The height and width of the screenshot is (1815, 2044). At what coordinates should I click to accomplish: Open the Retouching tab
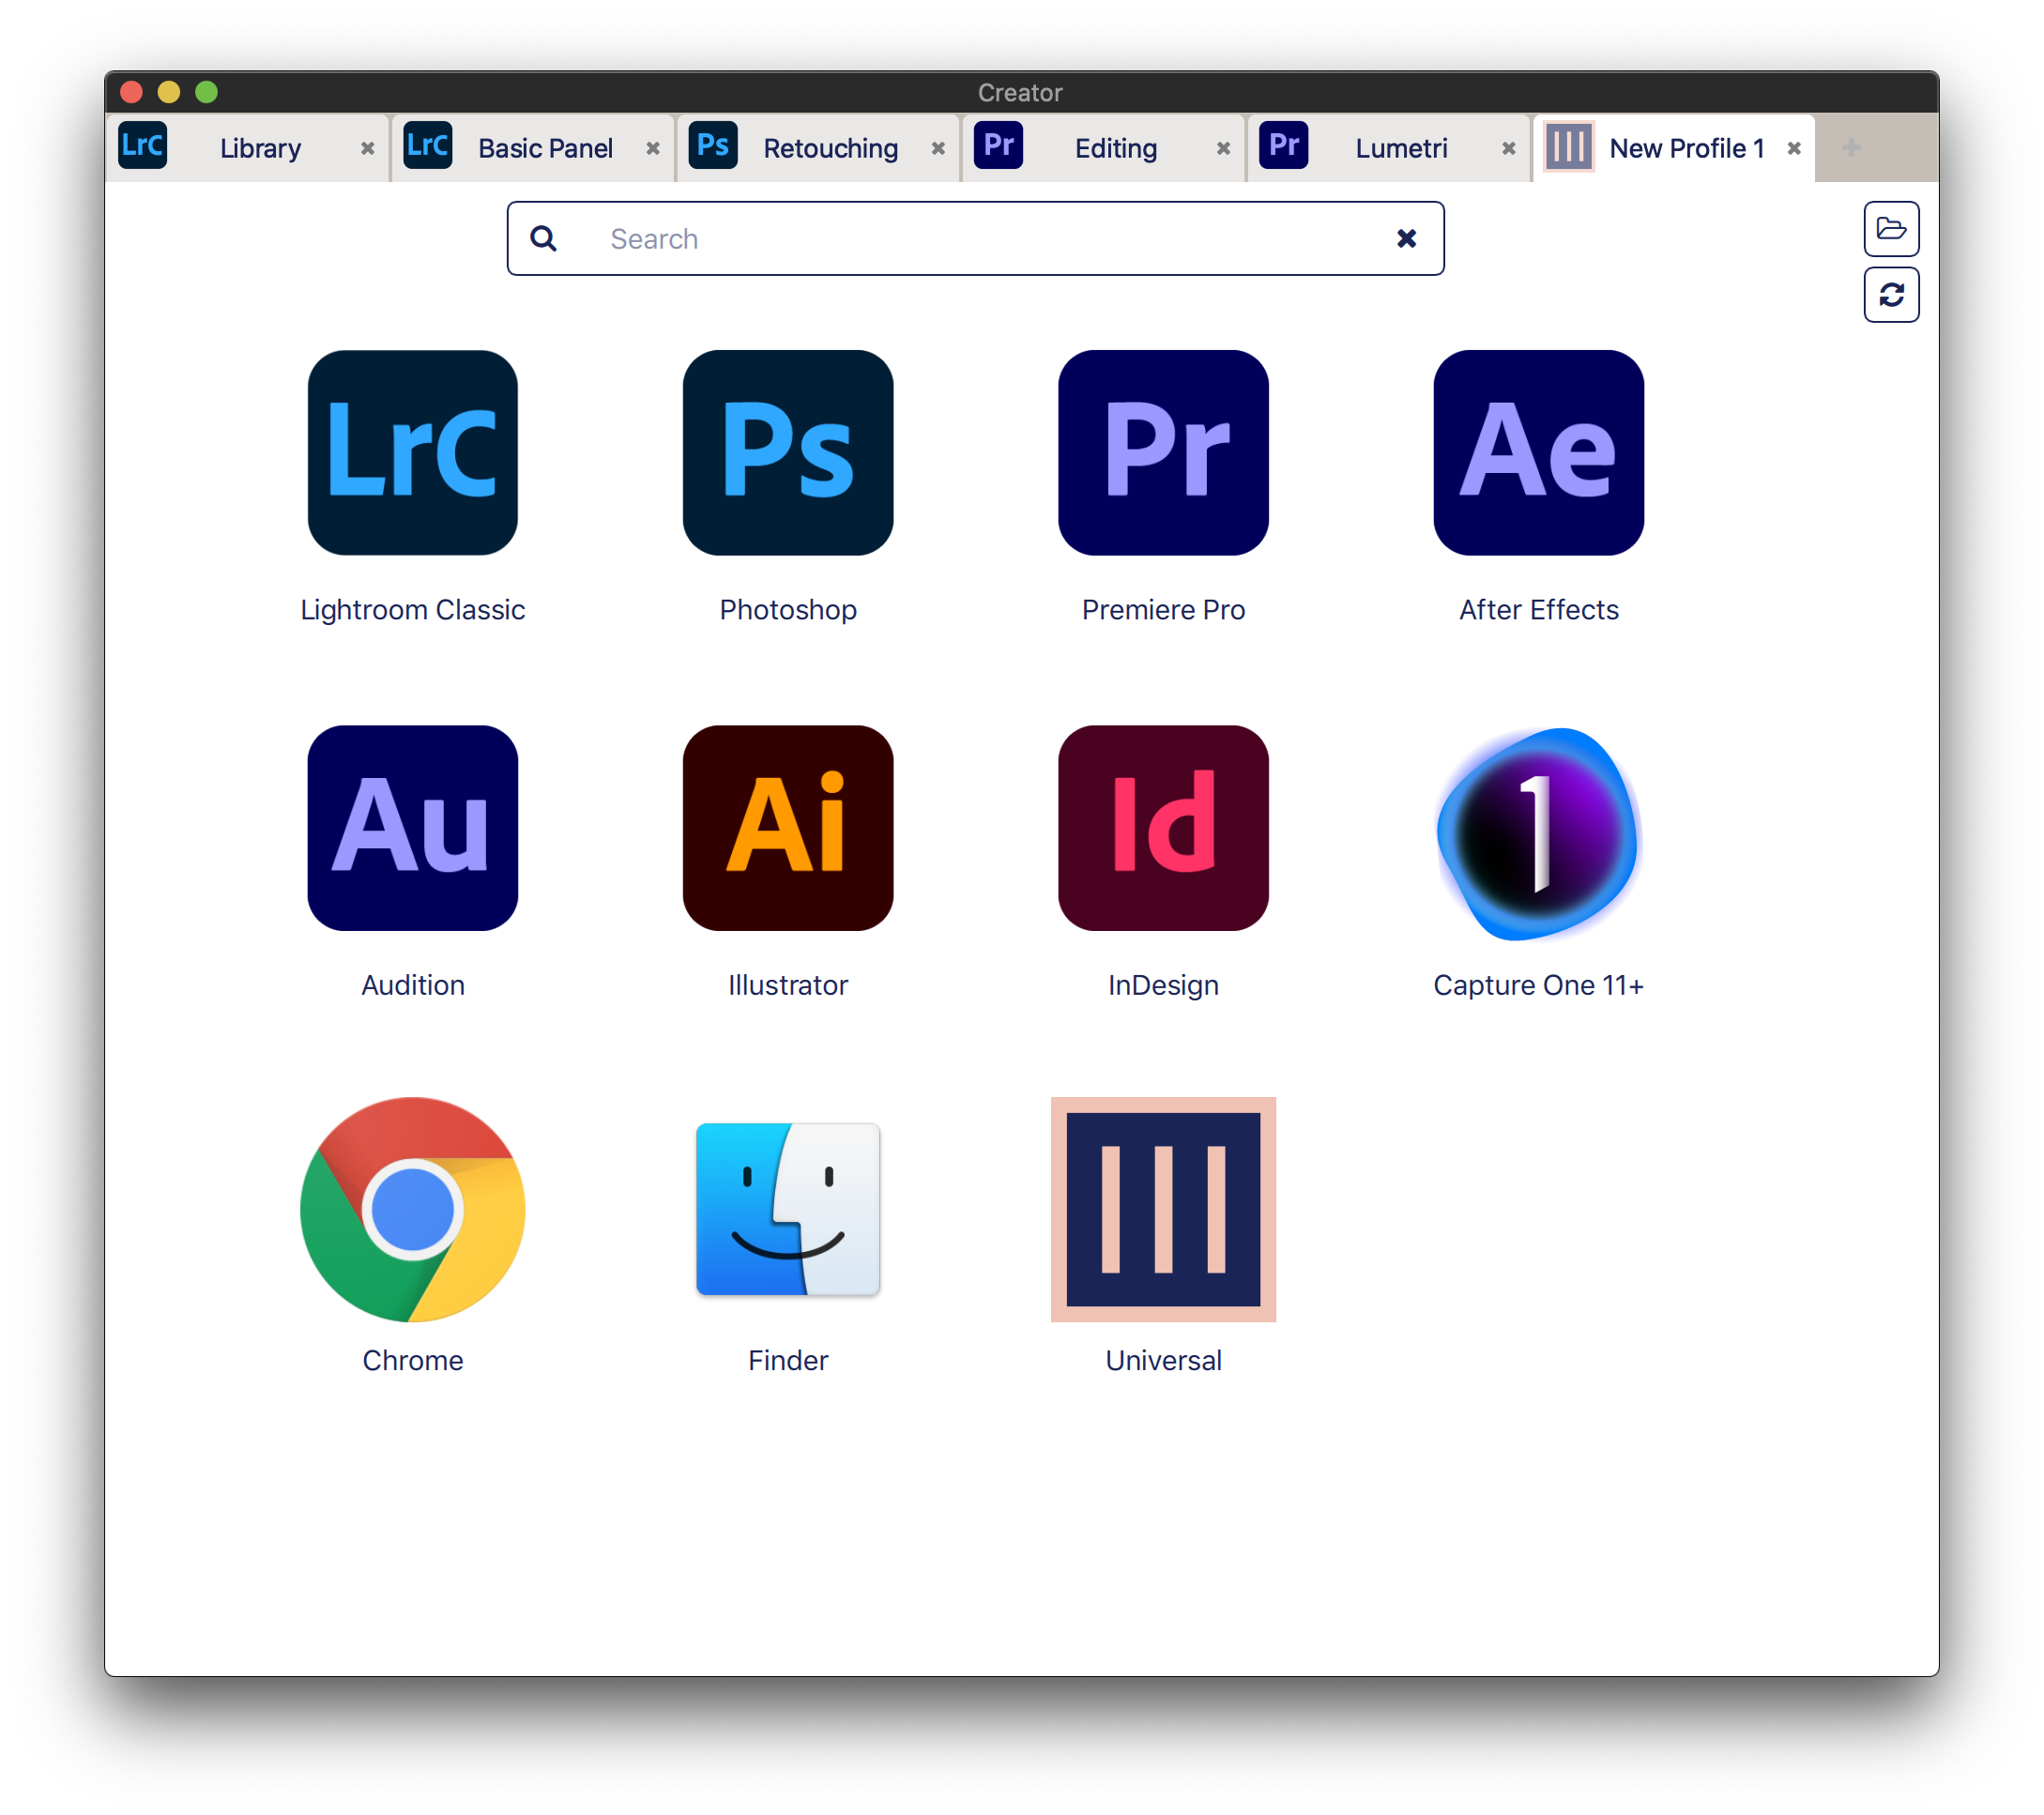(x=817, y=148)
